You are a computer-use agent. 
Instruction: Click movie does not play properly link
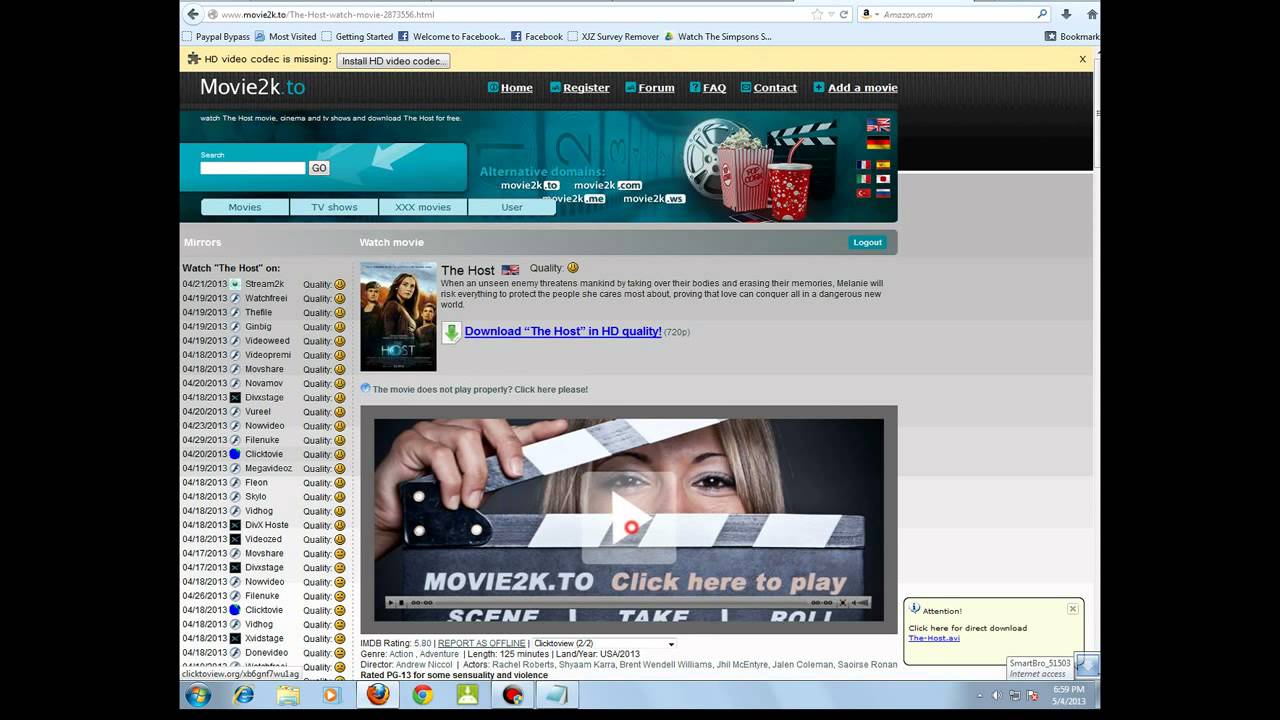(480, 389)
